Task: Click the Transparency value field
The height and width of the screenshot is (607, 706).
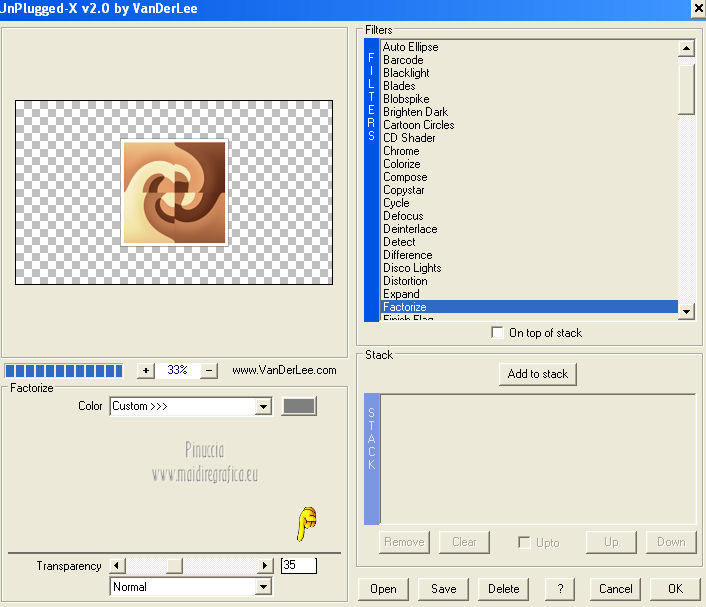Action: [x=299, y=565]
